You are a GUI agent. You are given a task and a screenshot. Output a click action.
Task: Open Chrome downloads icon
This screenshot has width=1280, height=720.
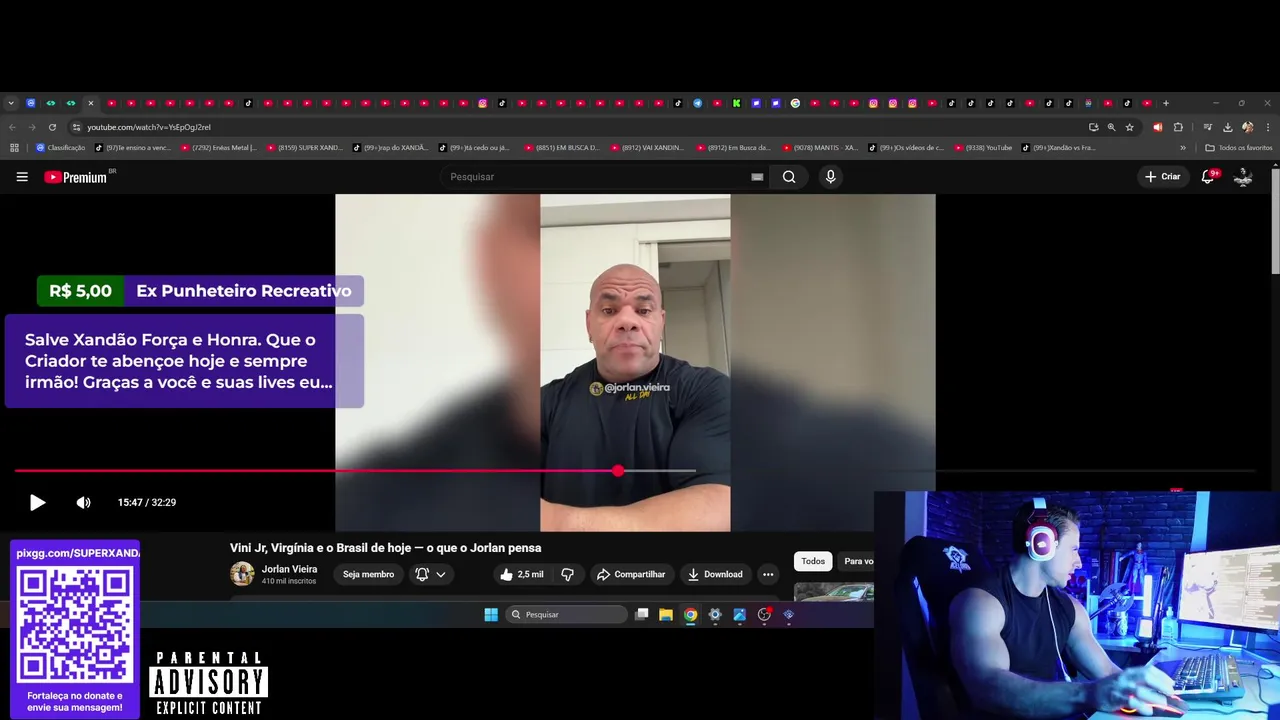(1228, 127)
